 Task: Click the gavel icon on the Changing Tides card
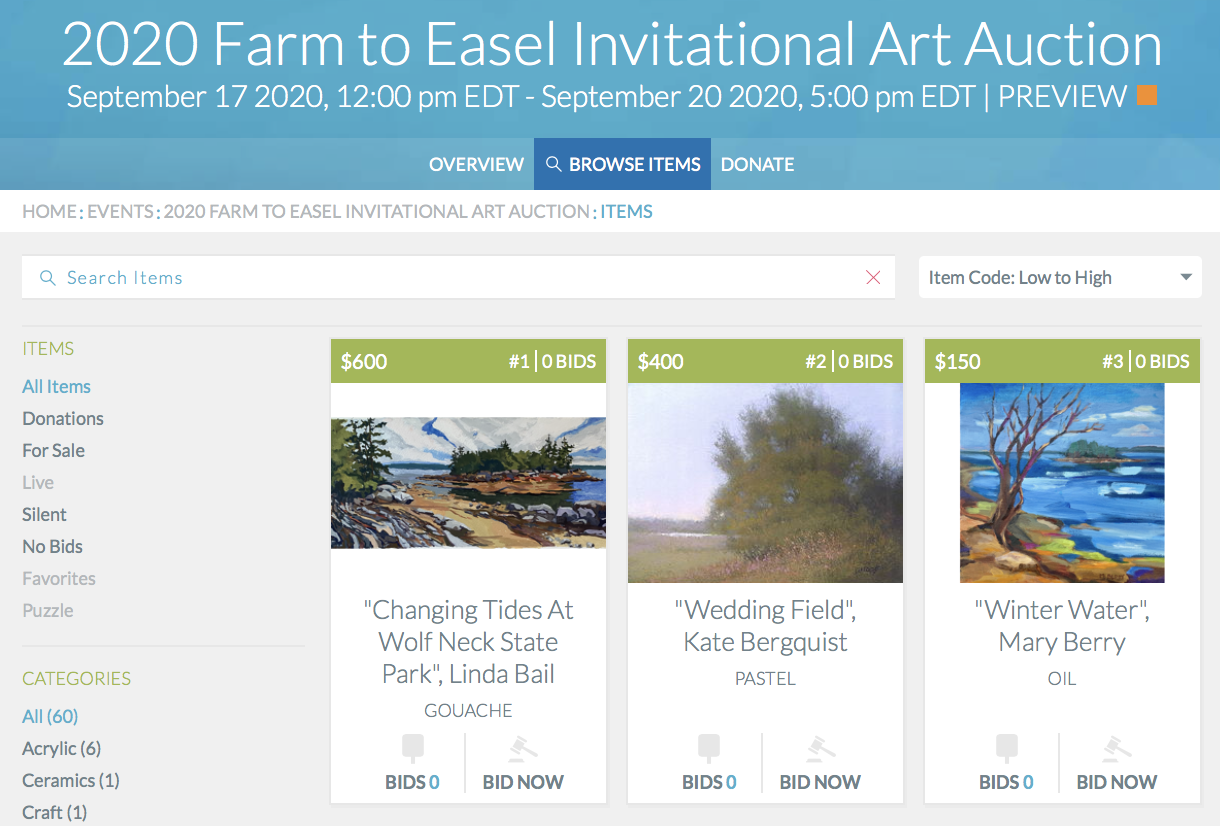point(522,749)
